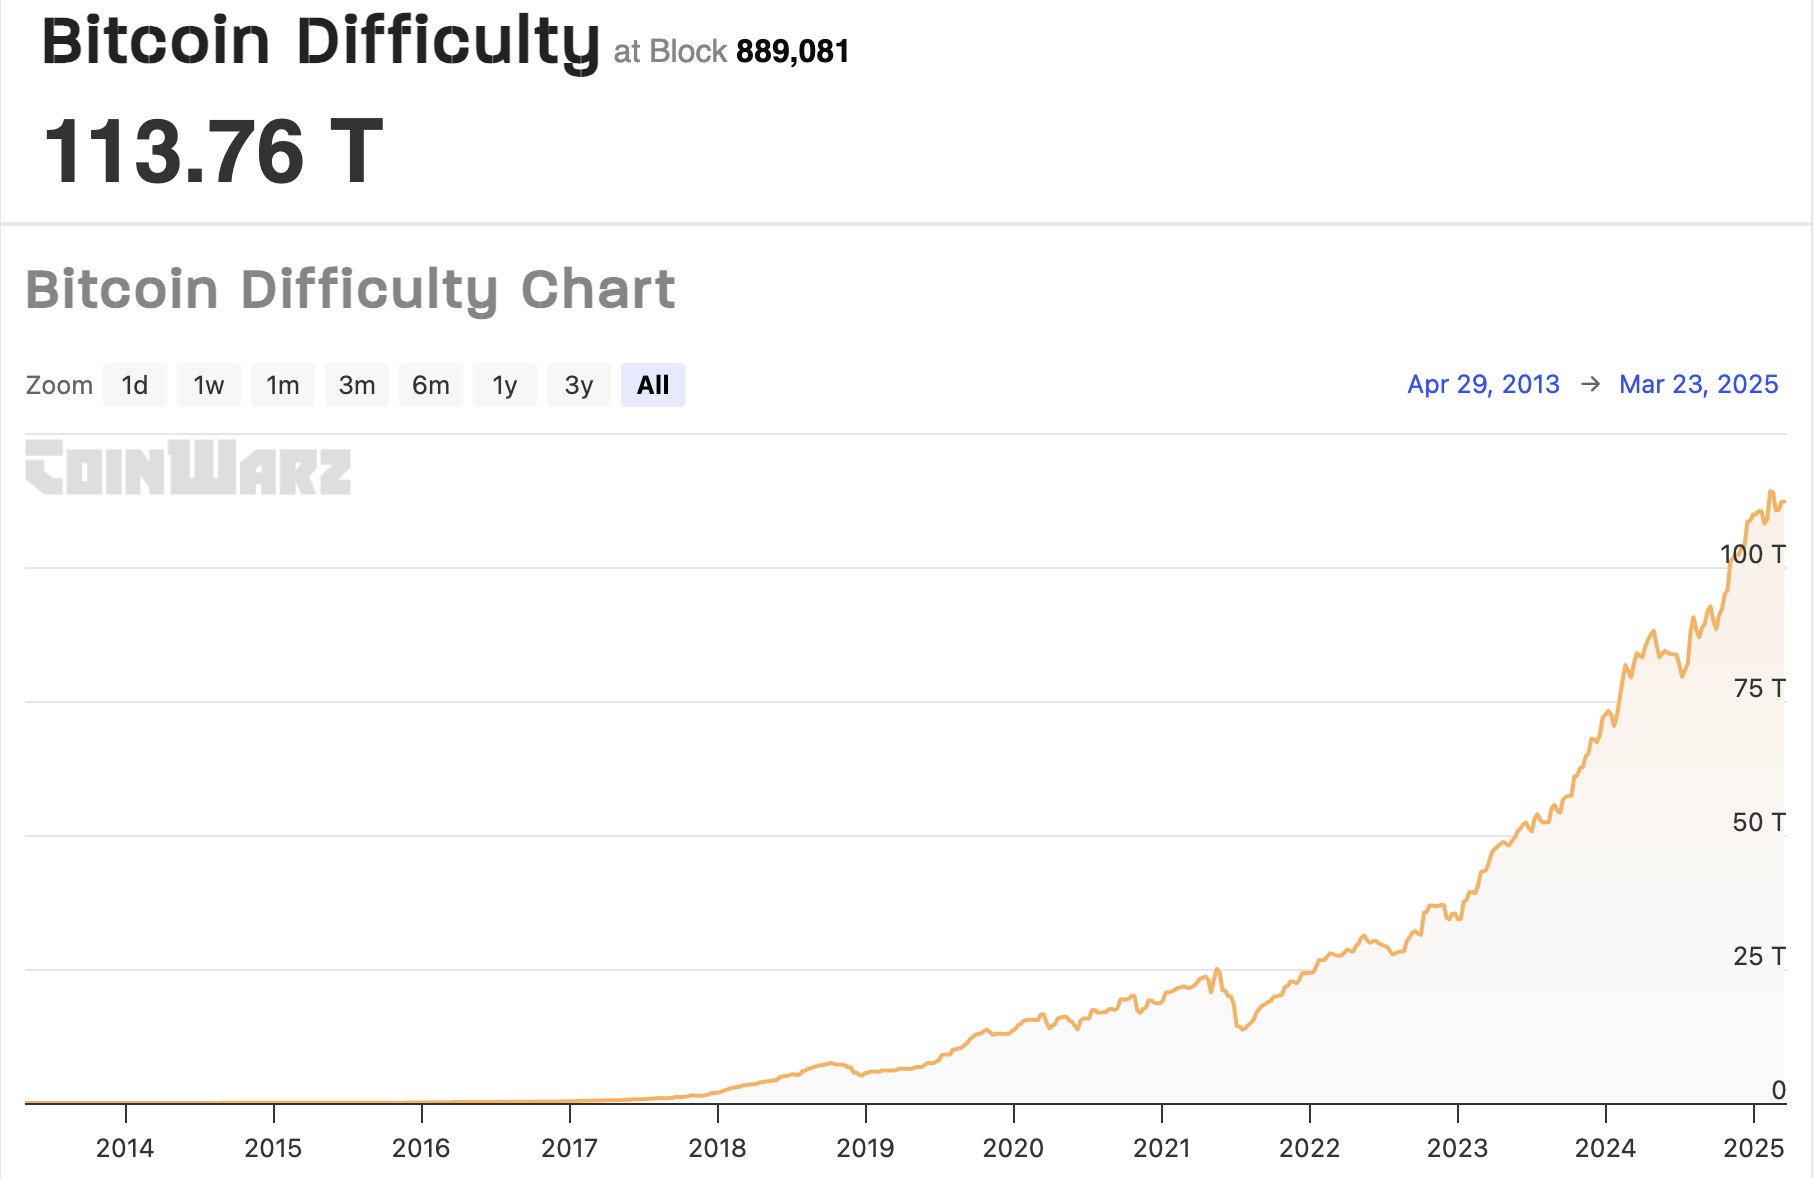1814x1178 pixels.
Task: Click the 2014 x-axis label
Action: [125, 1147]
